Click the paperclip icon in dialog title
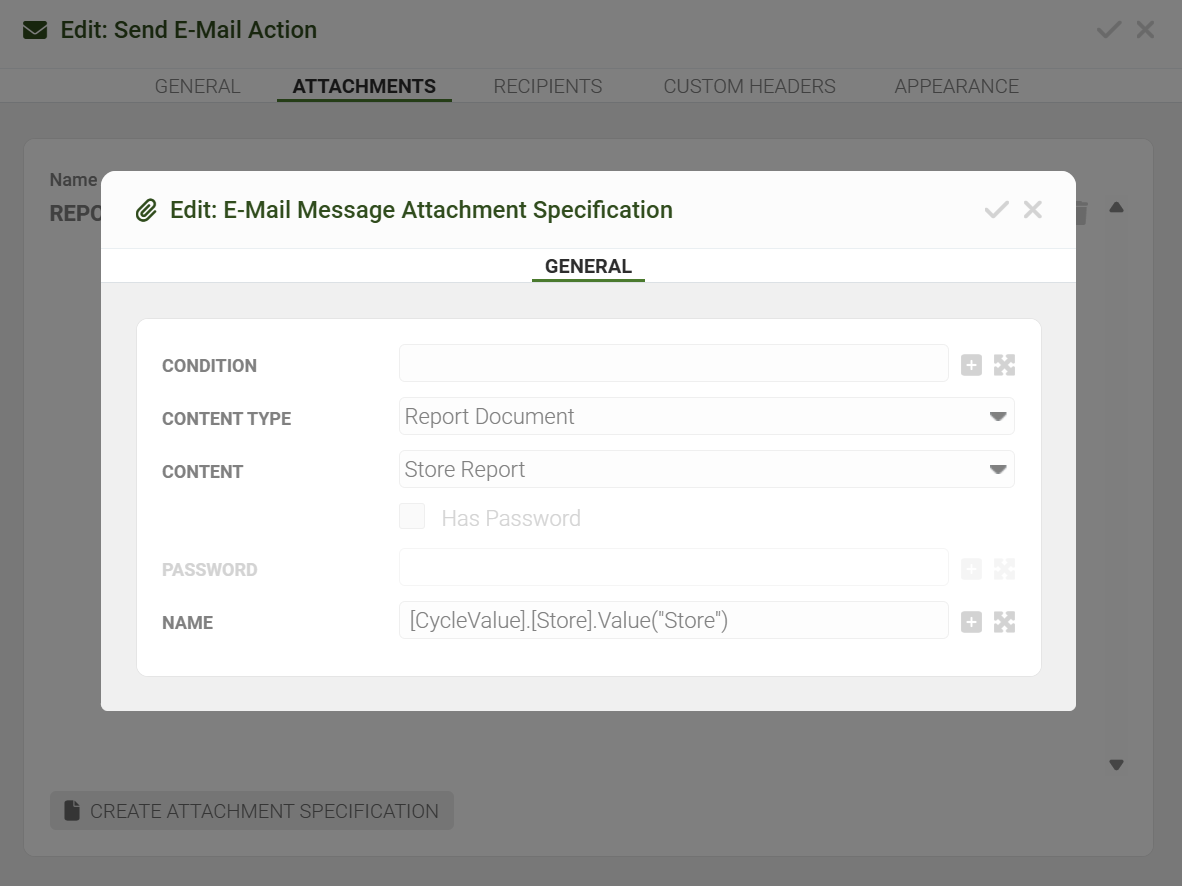The width and height of the screenshot is (1182, 886). [147, 211]
